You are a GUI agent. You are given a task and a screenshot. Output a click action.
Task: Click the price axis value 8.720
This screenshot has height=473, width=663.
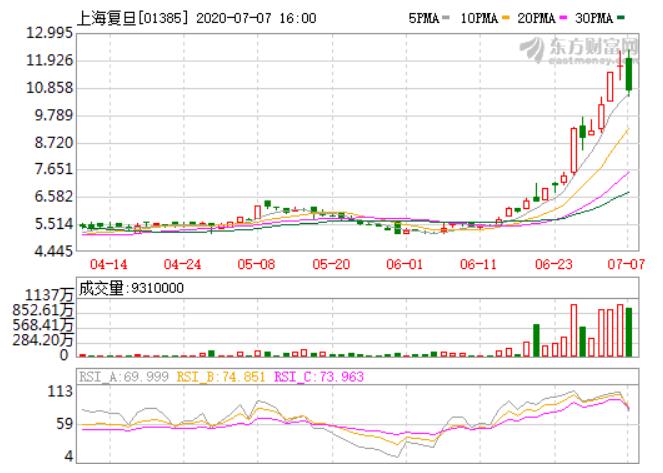[54, 142]
